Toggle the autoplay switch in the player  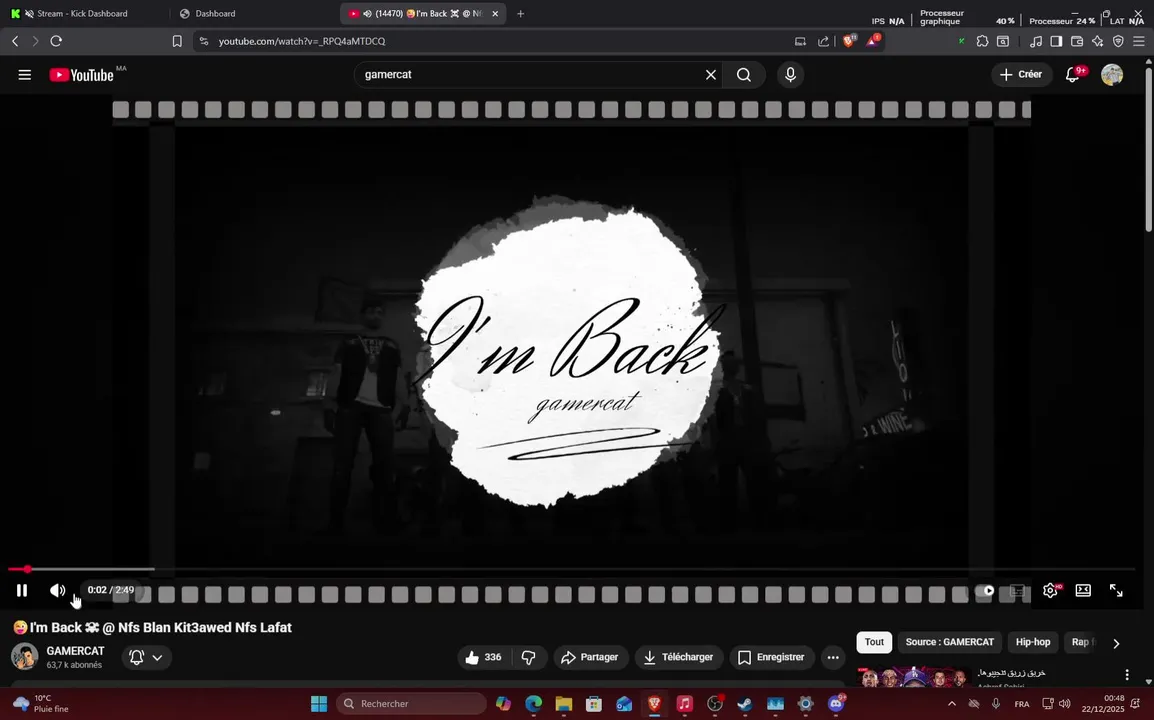[984, 590]
